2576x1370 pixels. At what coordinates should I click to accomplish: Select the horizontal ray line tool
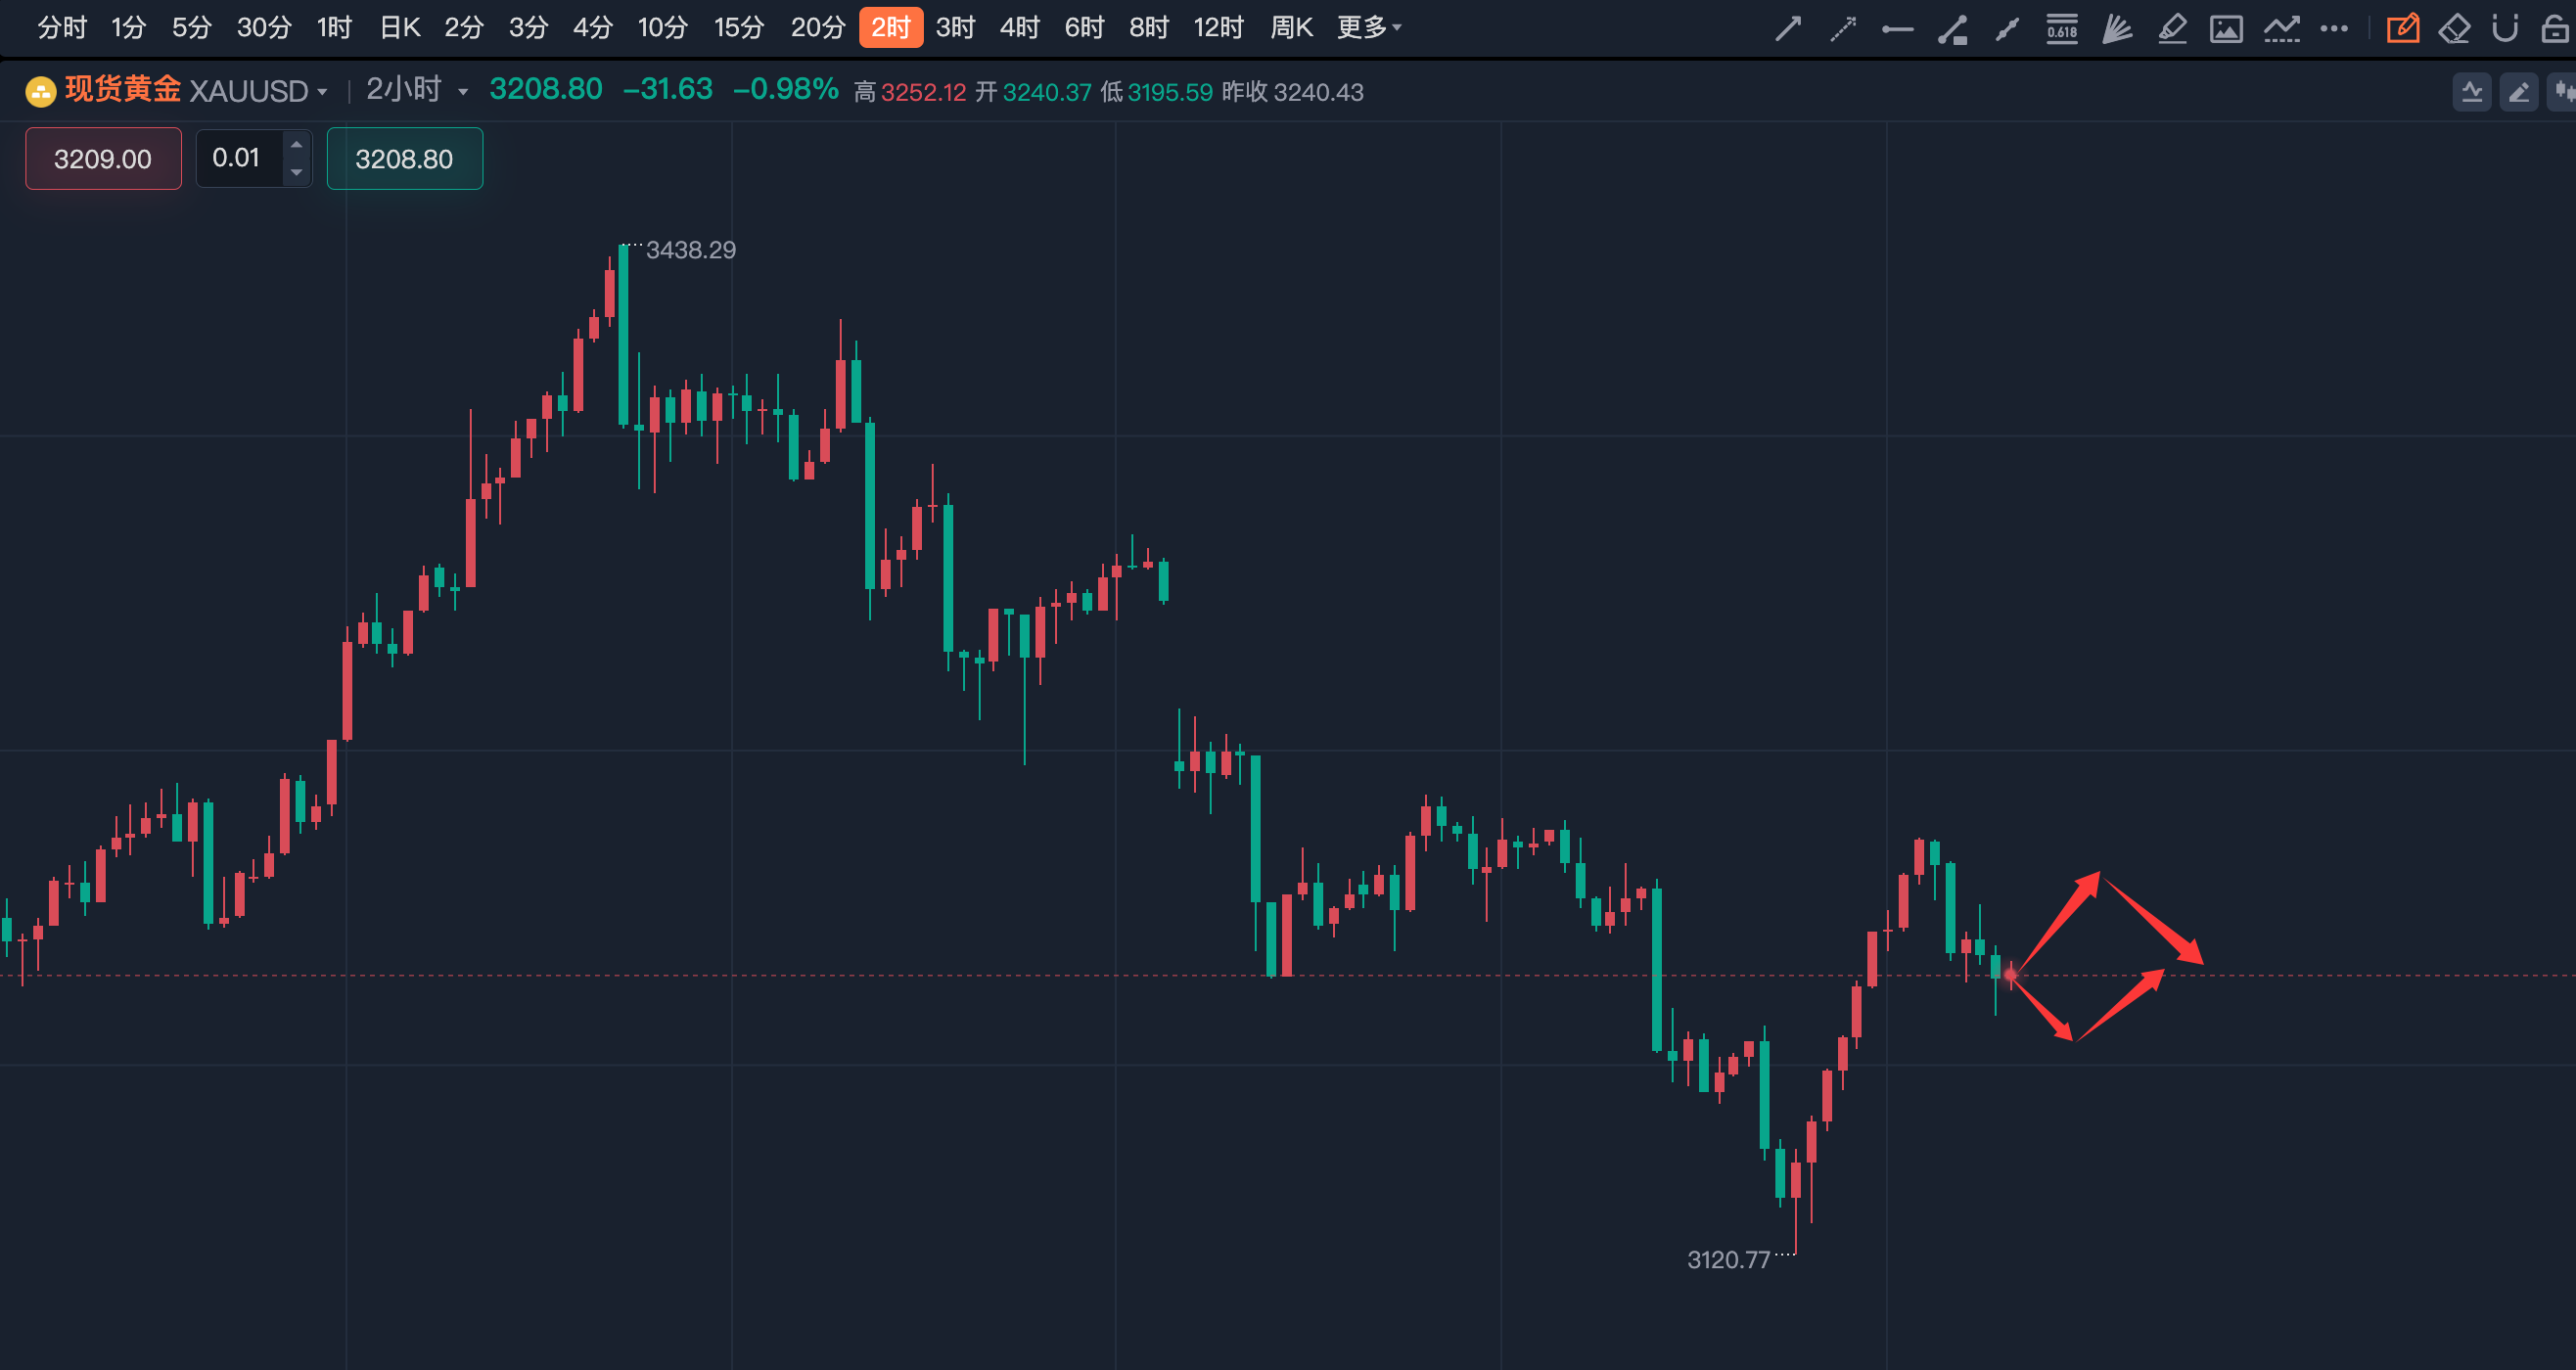pos(1897,29)
